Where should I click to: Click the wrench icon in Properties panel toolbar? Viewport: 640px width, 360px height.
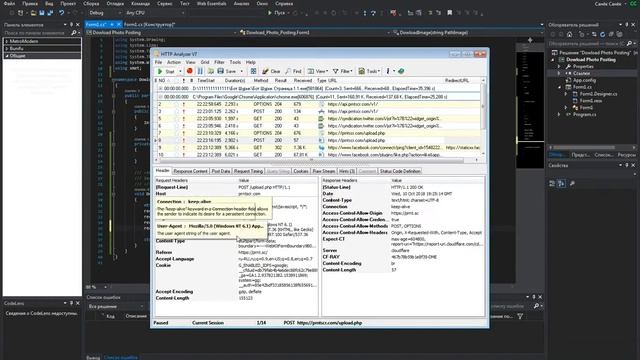point(572,184)
